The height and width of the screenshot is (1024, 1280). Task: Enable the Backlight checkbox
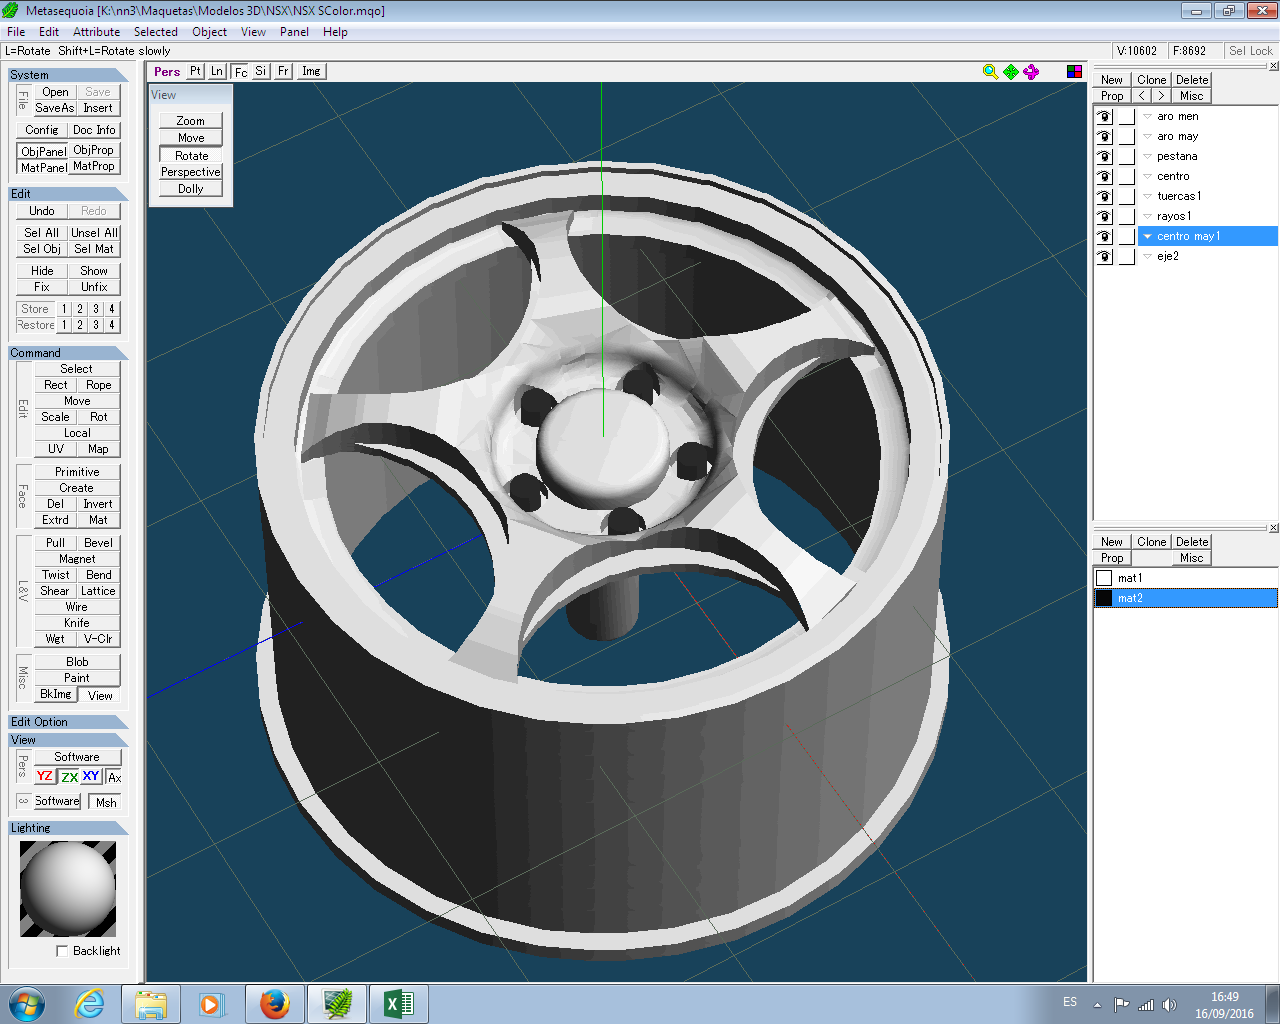(63, 951)
